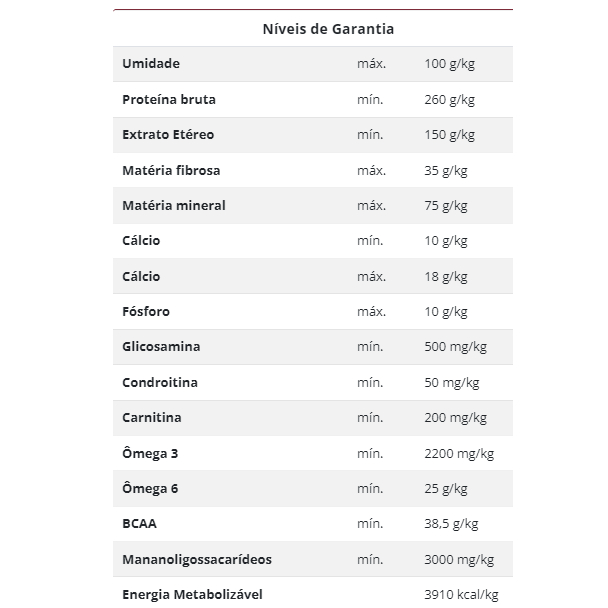The image size is (608, 608).
Task: Select the Glicosamina row label
Action: (x=161, y=347)
